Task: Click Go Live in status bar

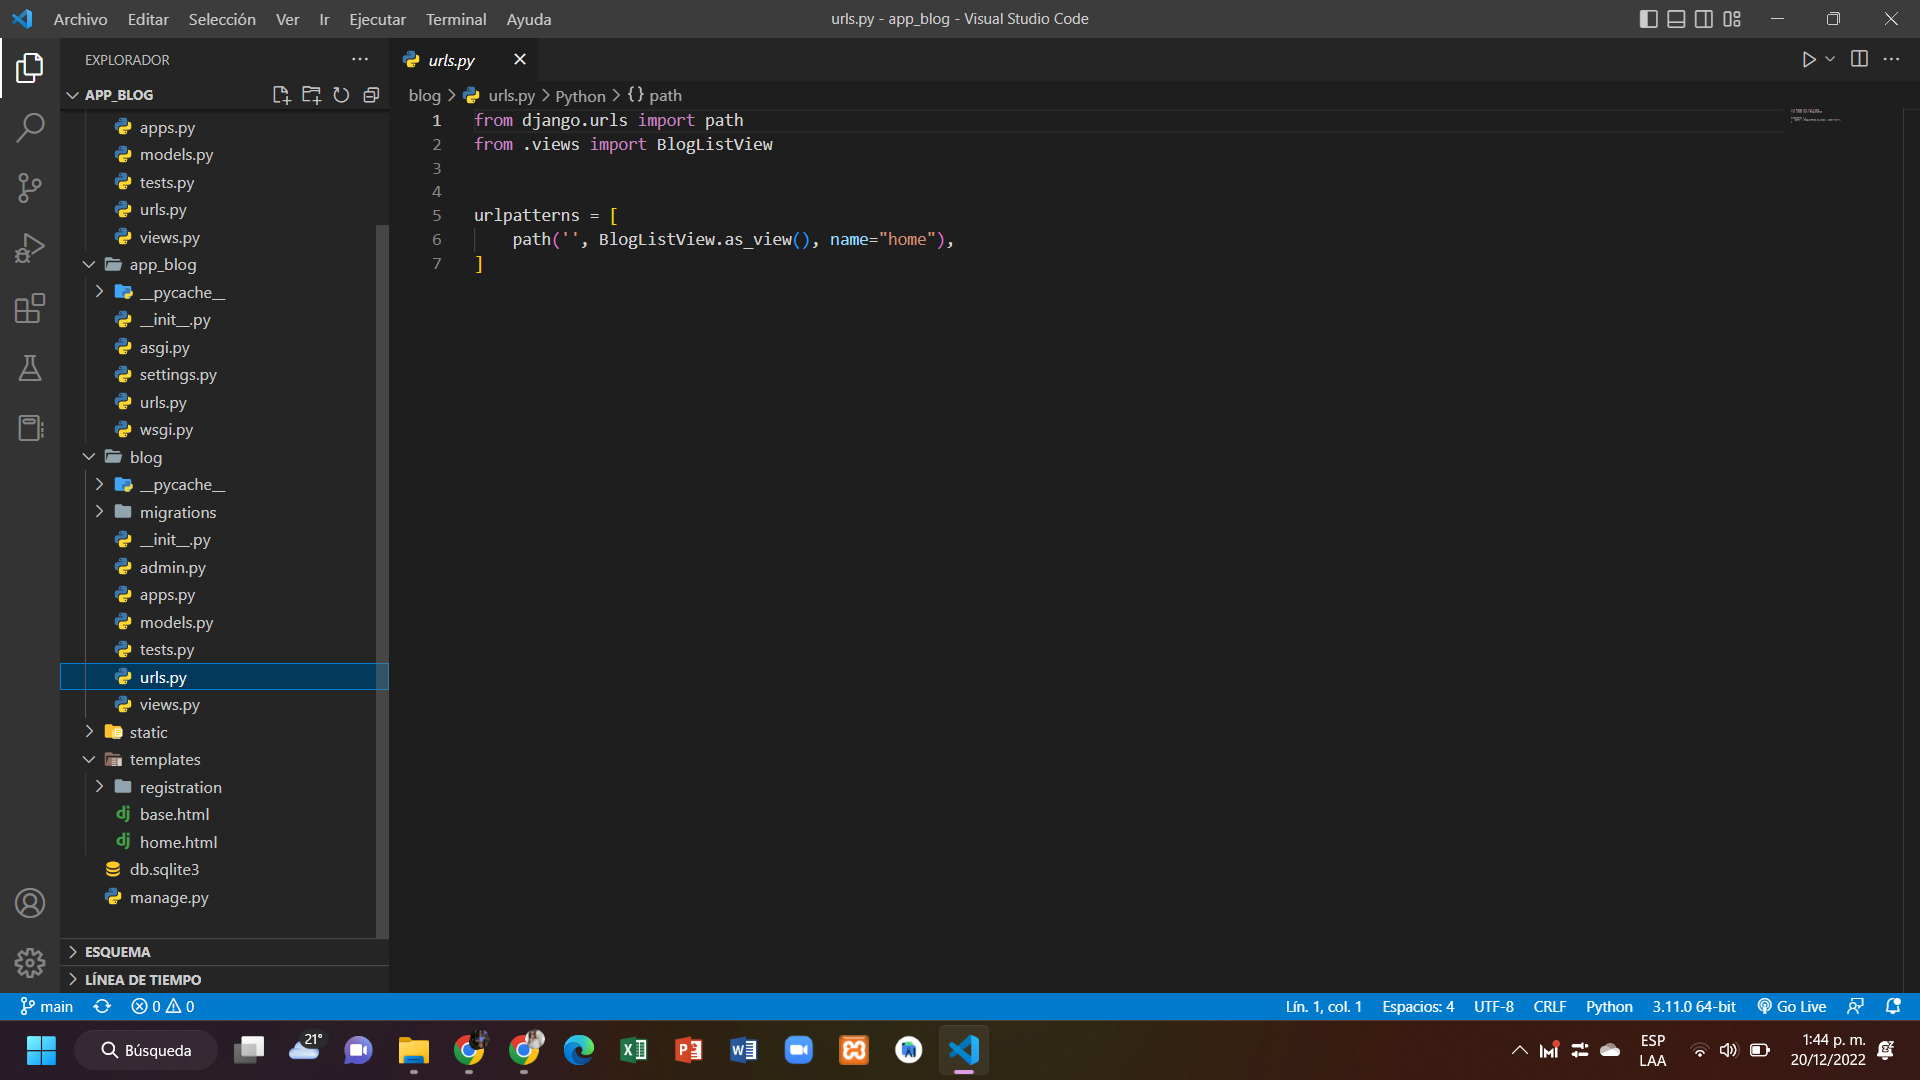Action: click(1791, 1006)
